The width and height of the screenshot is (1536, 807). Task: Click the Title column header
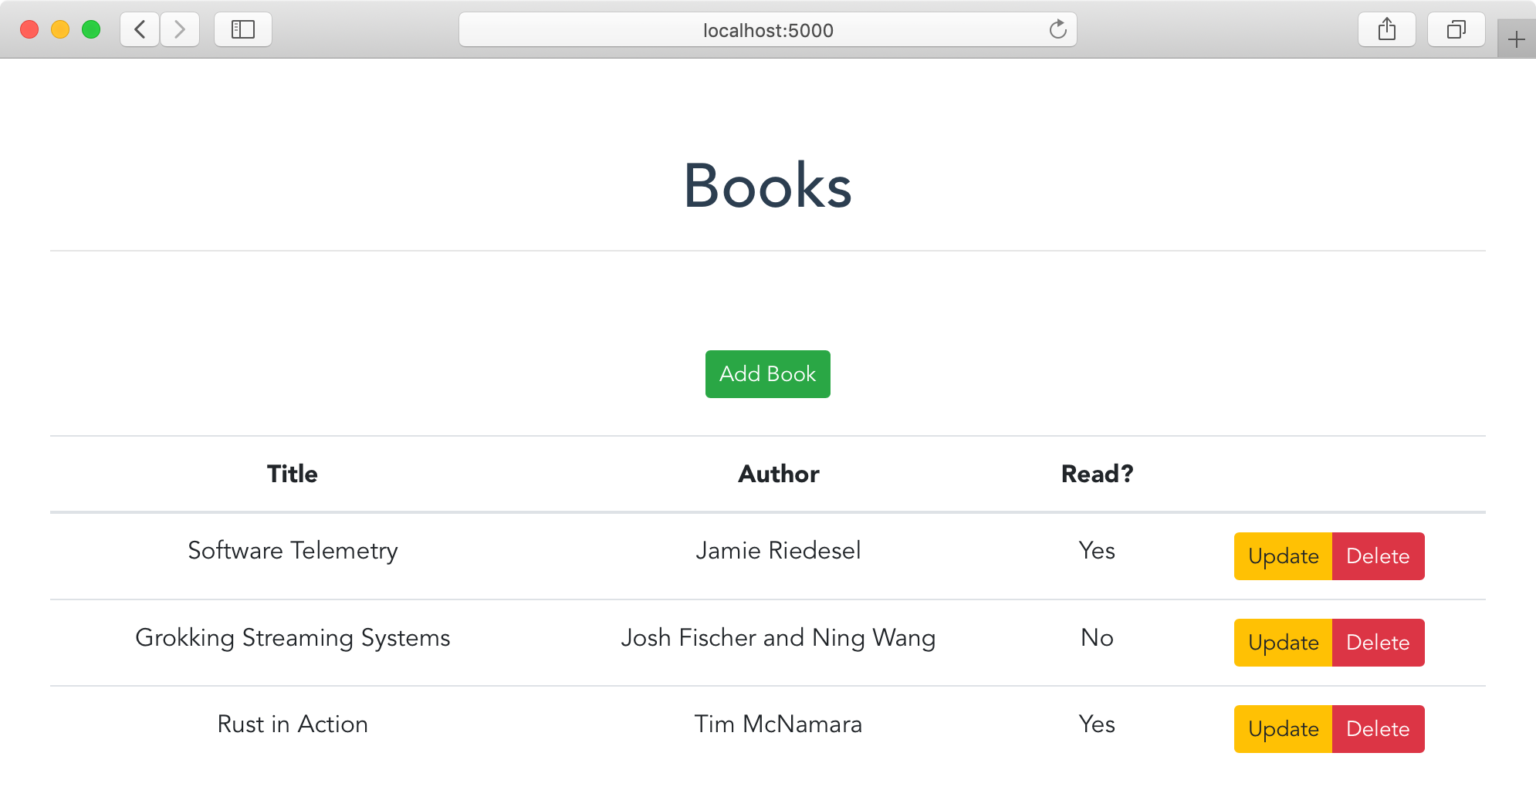[x=292, y=474]
